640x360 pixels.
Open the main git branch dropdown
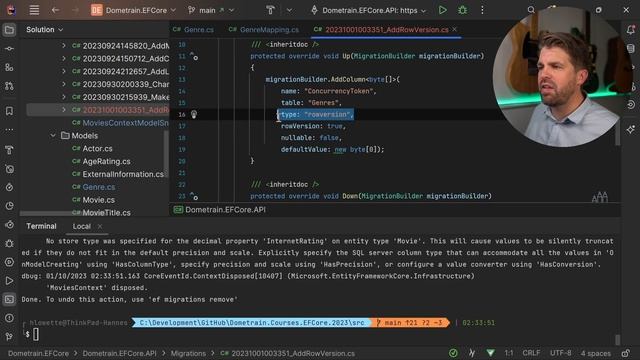tap(211, 10)
